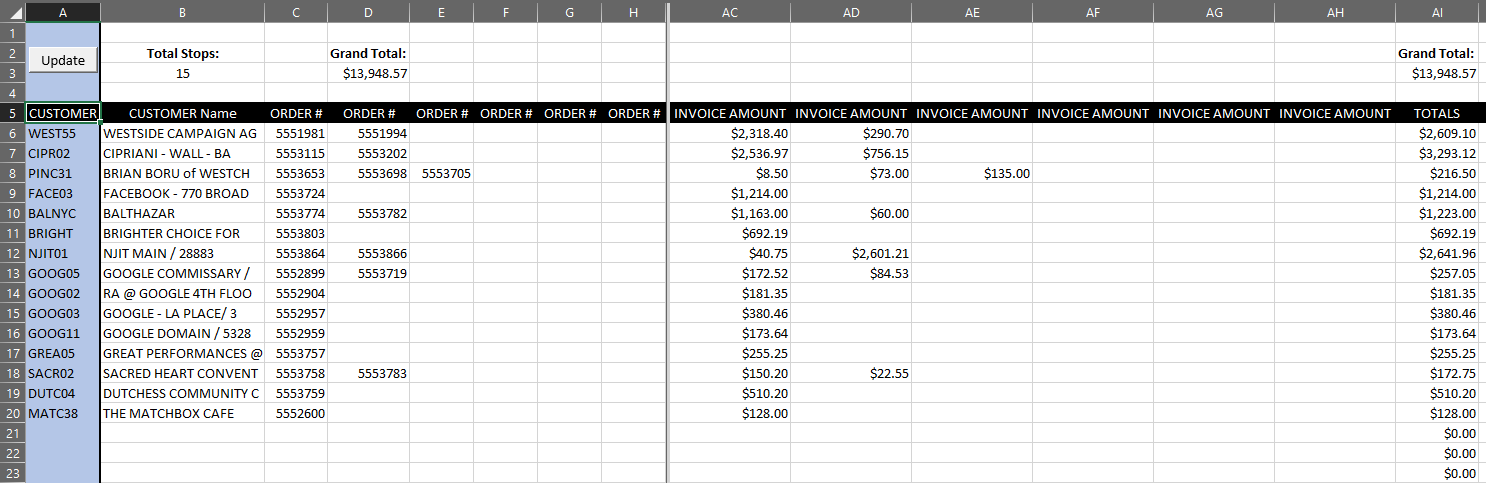The height and width of the screenshot is (483, 1486).
Task: Click invoice amount $22.55
Action: [x=889, y=373]
